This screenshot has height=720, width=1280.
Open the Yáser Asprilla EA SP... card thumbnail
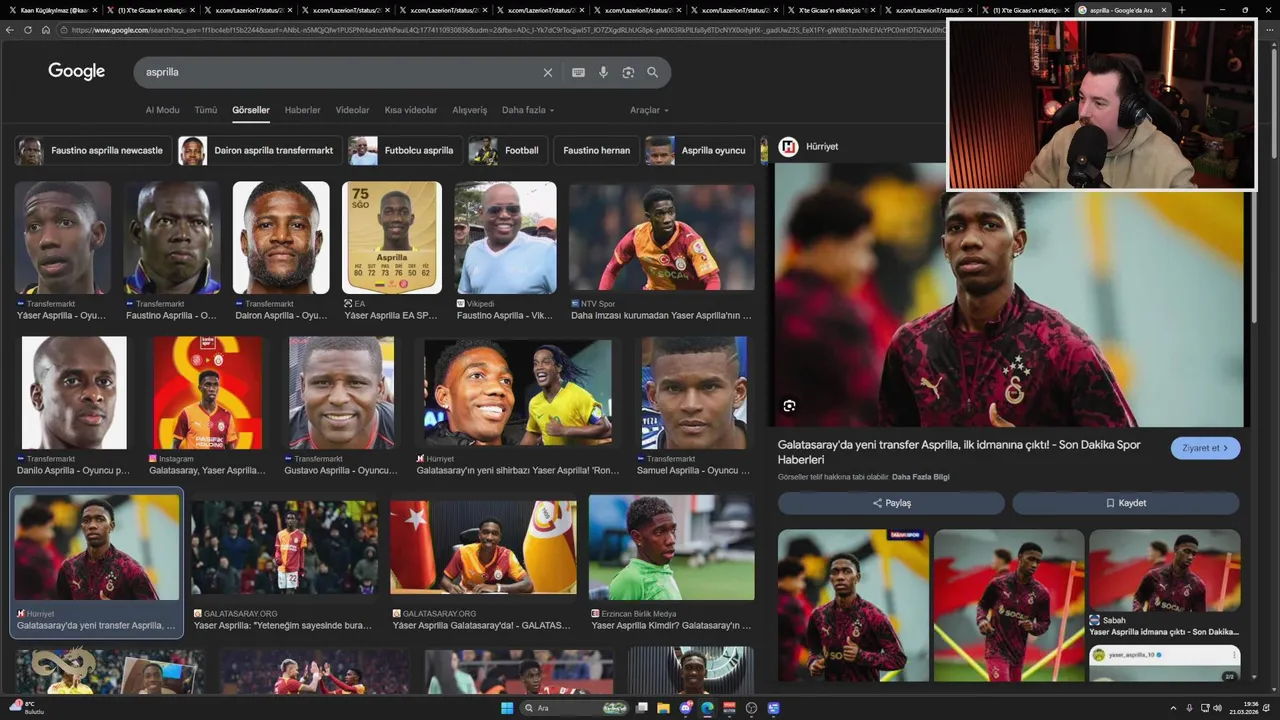point(392,238)
